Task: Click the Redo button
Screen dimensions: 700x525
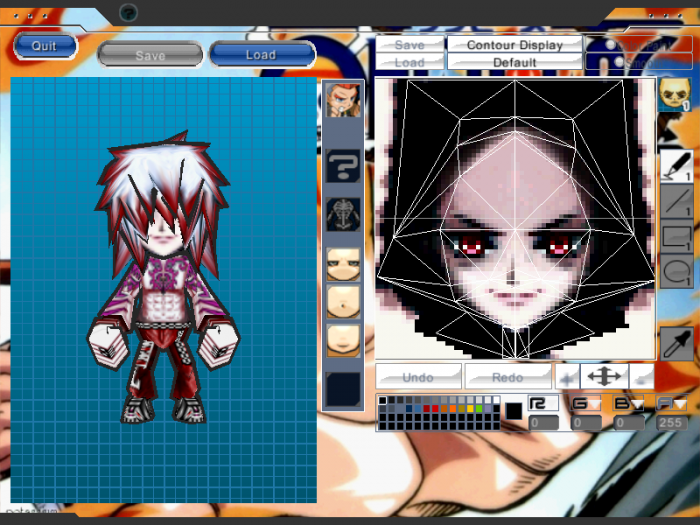Action: [x=508, y=377]
